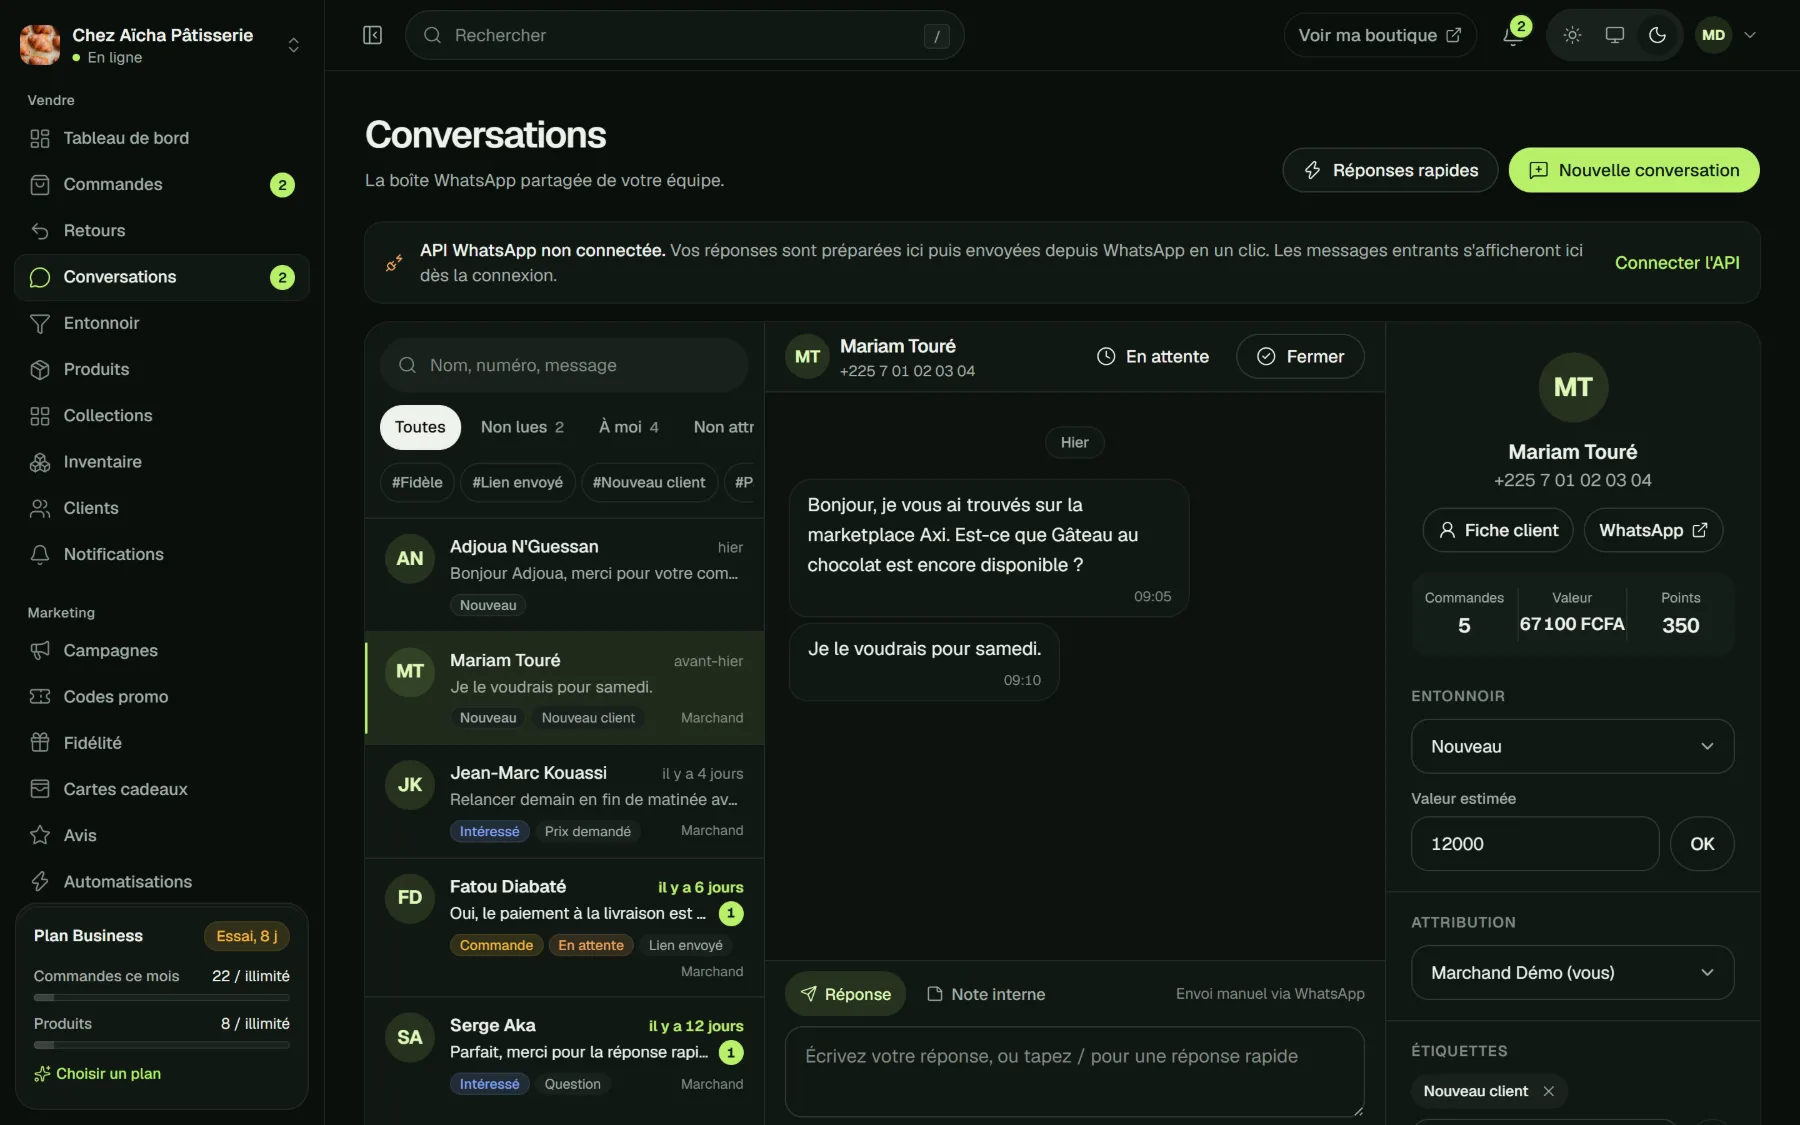Open Campagnes under Marketing
Screen dimensions: 1800x1125
(x=162, y=650)
